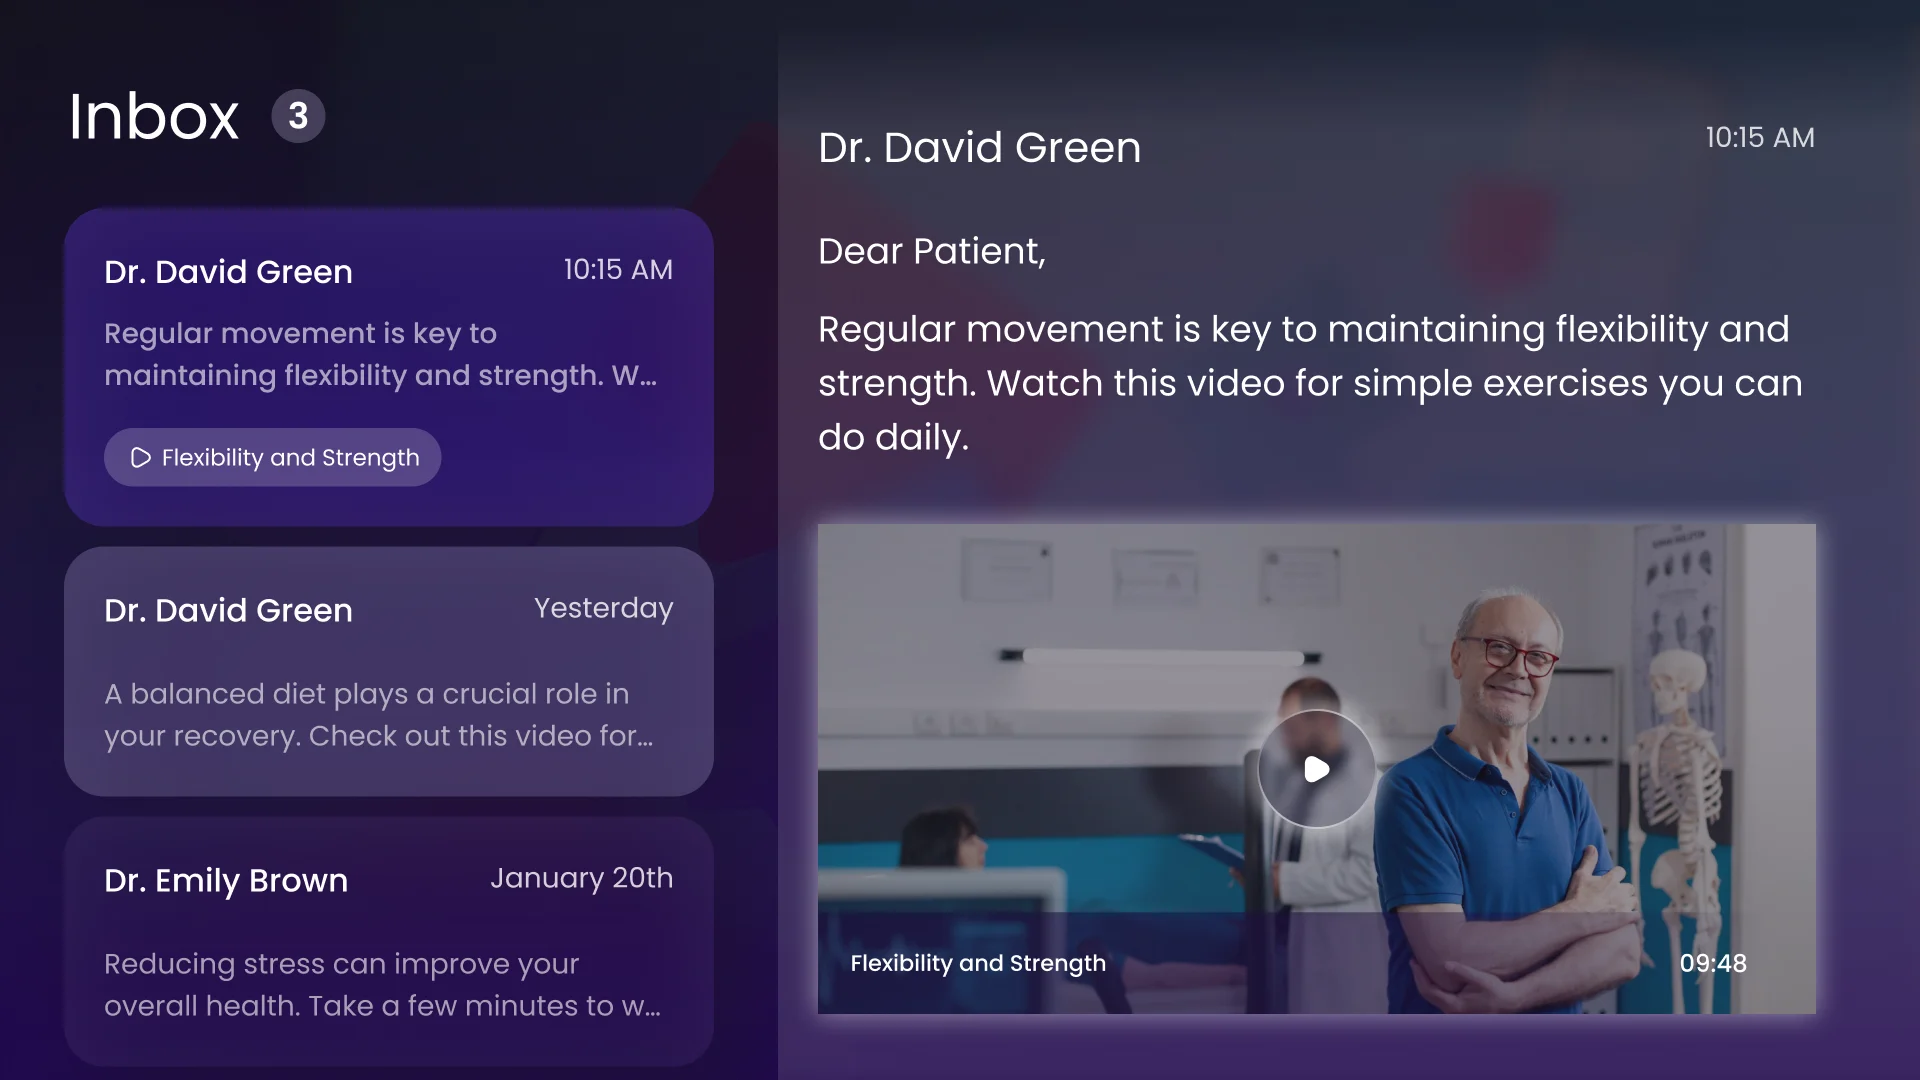Click the Dr. Emily Brown sender name
Viewport: 1920px width, 1080px height.
226,880
